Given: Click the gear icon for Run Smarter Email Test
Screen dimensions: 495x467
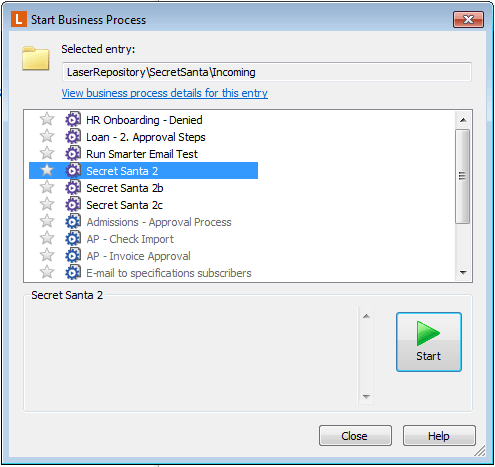Looking at the screenshot, I should (73, 153).
